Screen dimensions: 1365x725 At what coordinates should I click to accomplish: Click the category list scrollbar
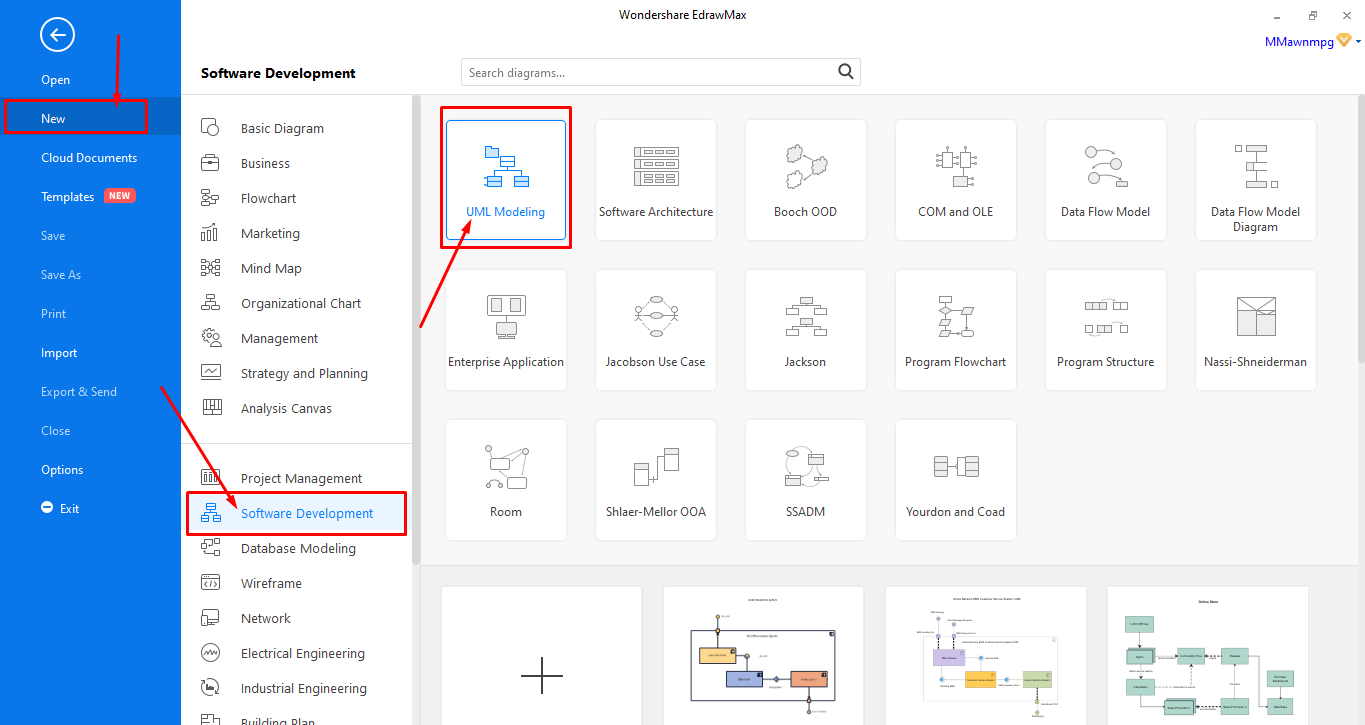point(416,330)
